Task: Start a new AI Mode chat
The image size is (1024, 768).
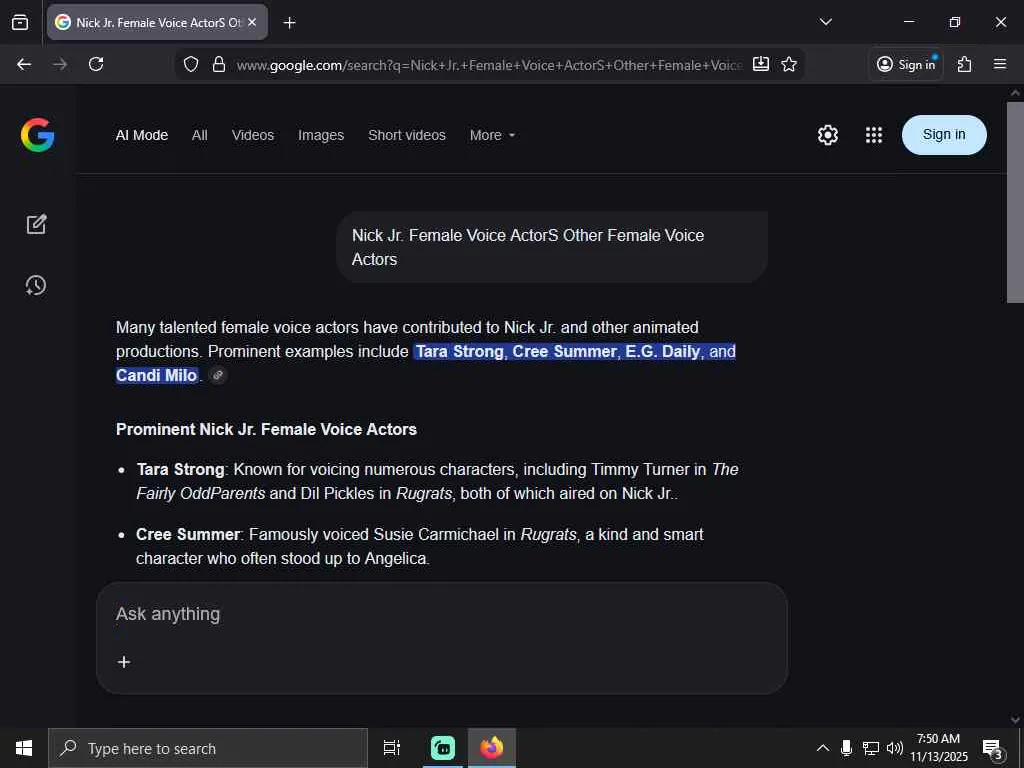Action: 37,224
